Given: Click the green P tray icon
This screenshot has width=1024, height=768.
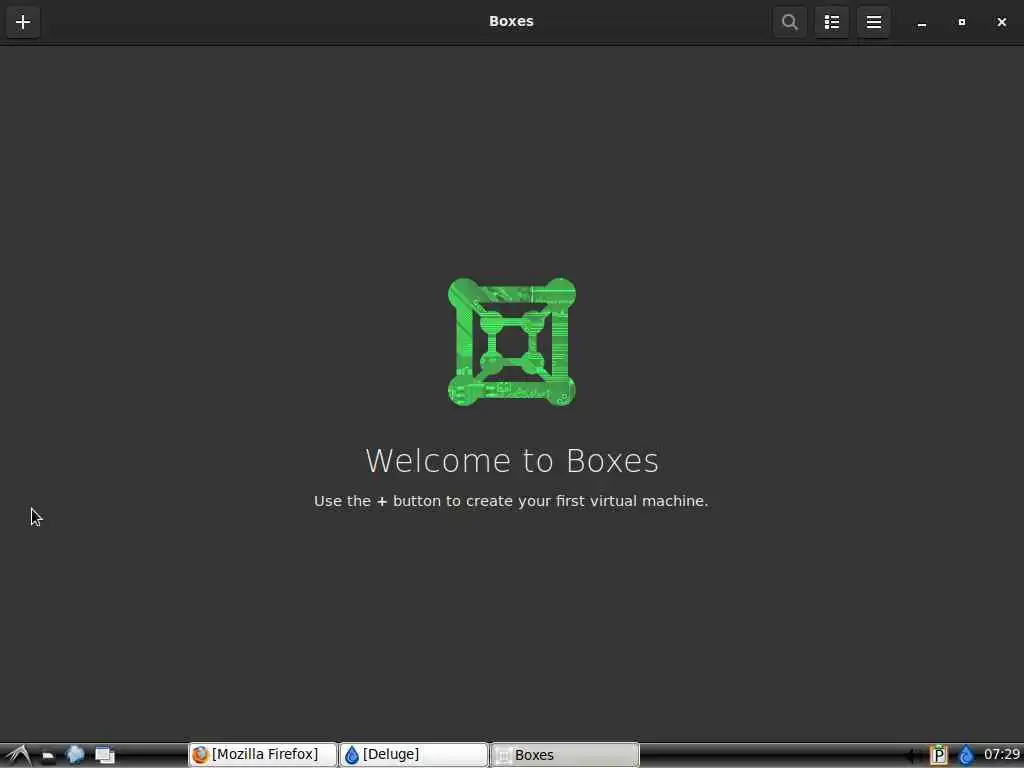Looking at the screenshot, I should (x=938, y=755).
